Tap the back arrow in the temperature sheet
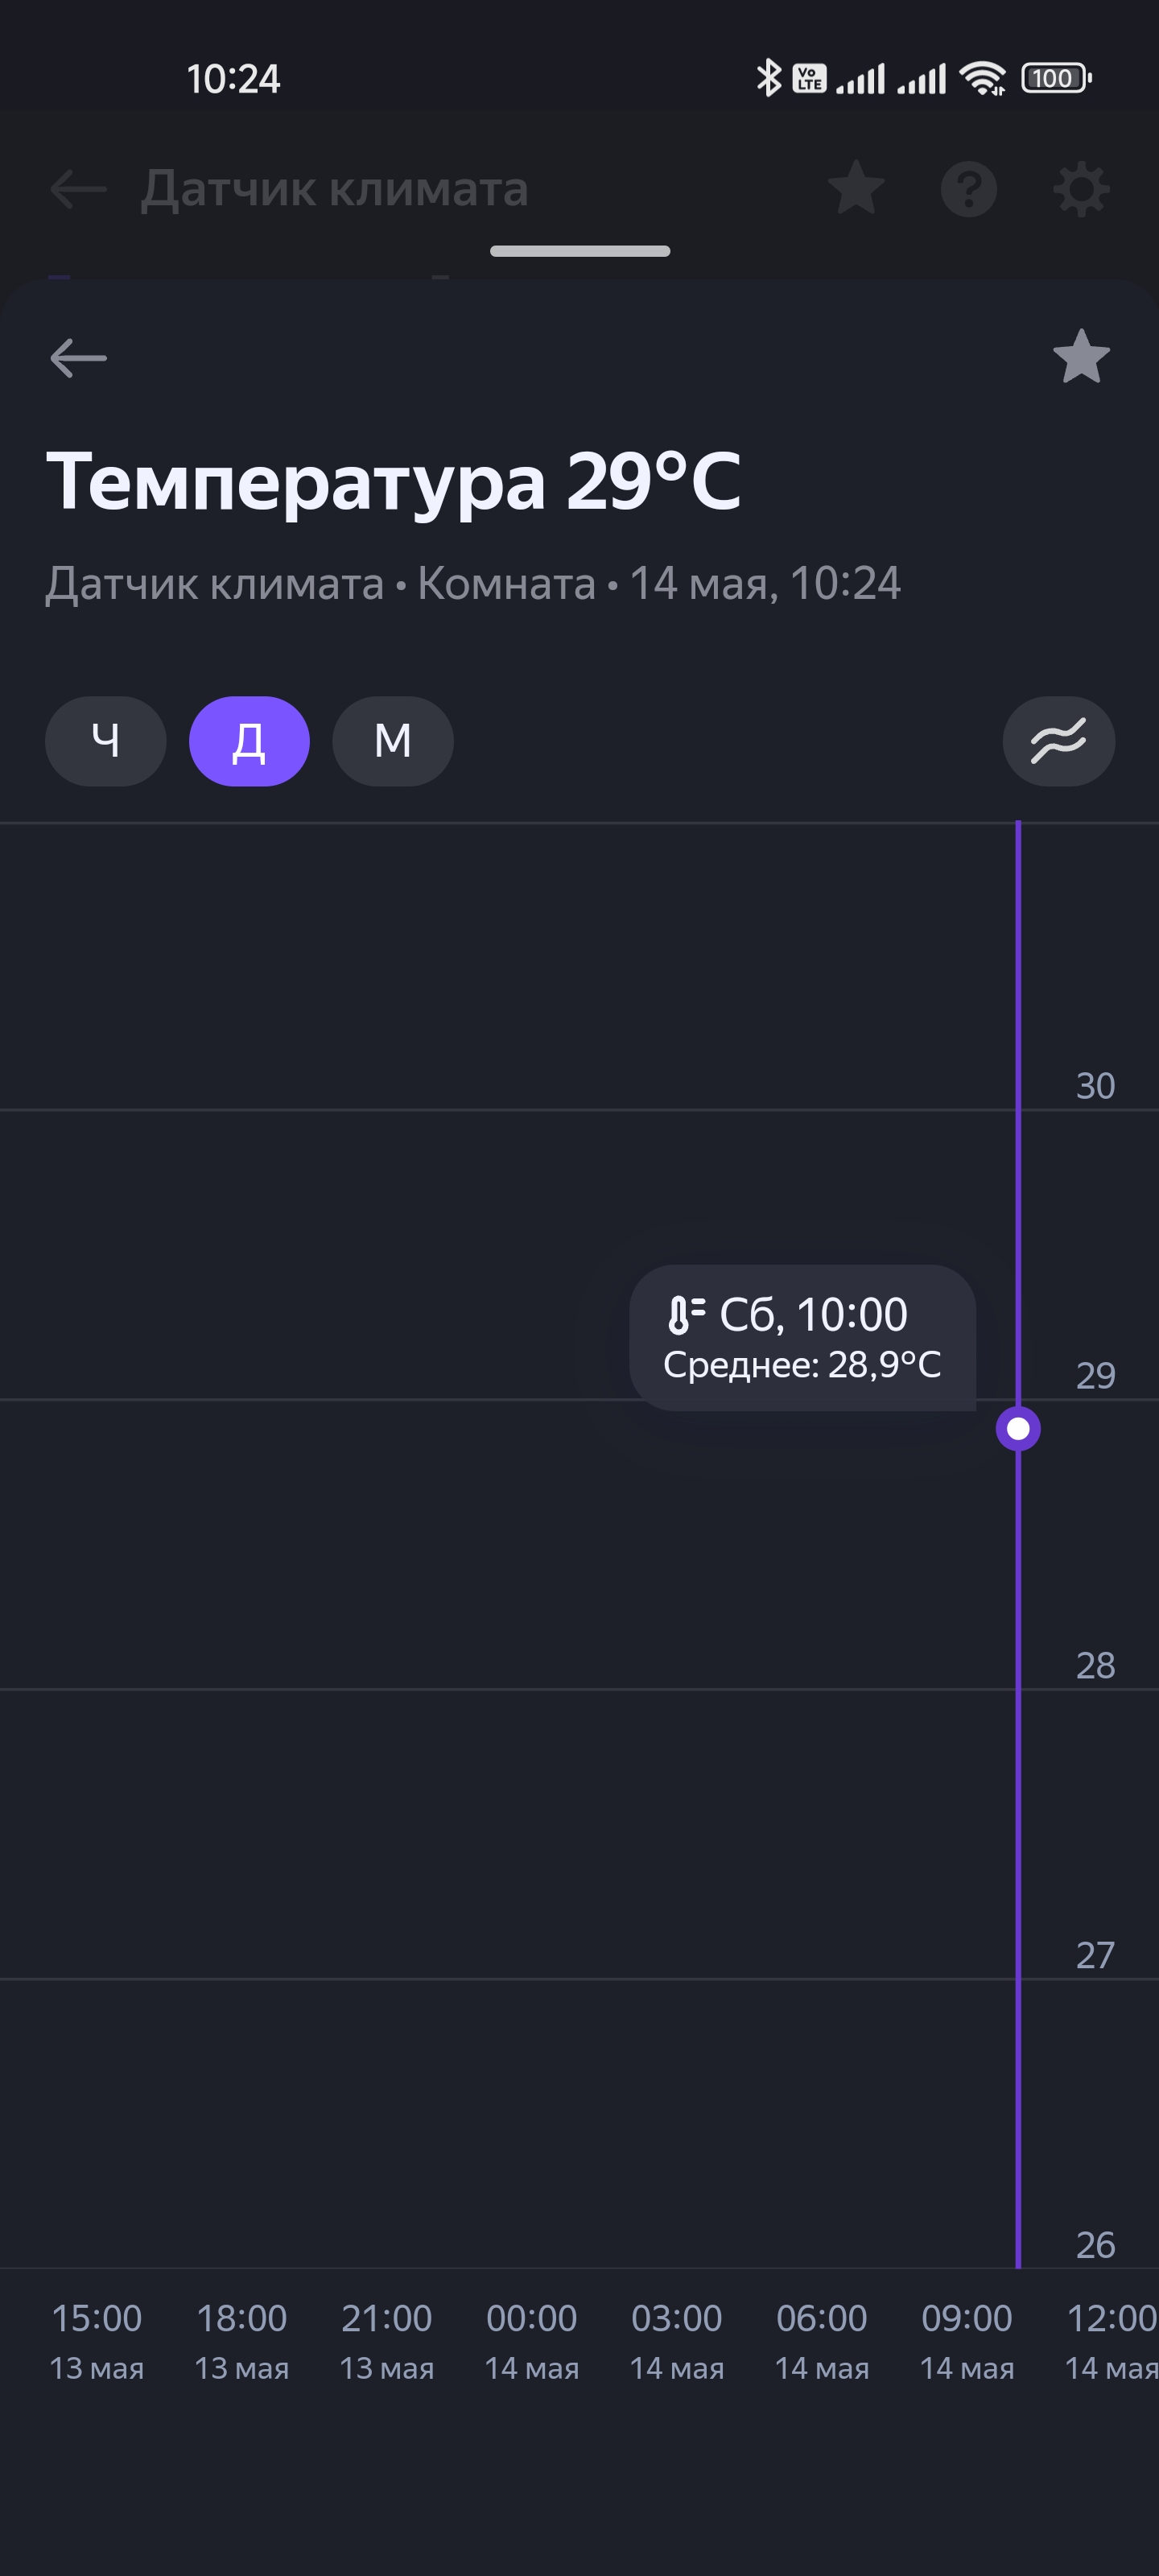Image resolution: width=1159 pixels, height=2576 pixels. [x=78, y=357]
